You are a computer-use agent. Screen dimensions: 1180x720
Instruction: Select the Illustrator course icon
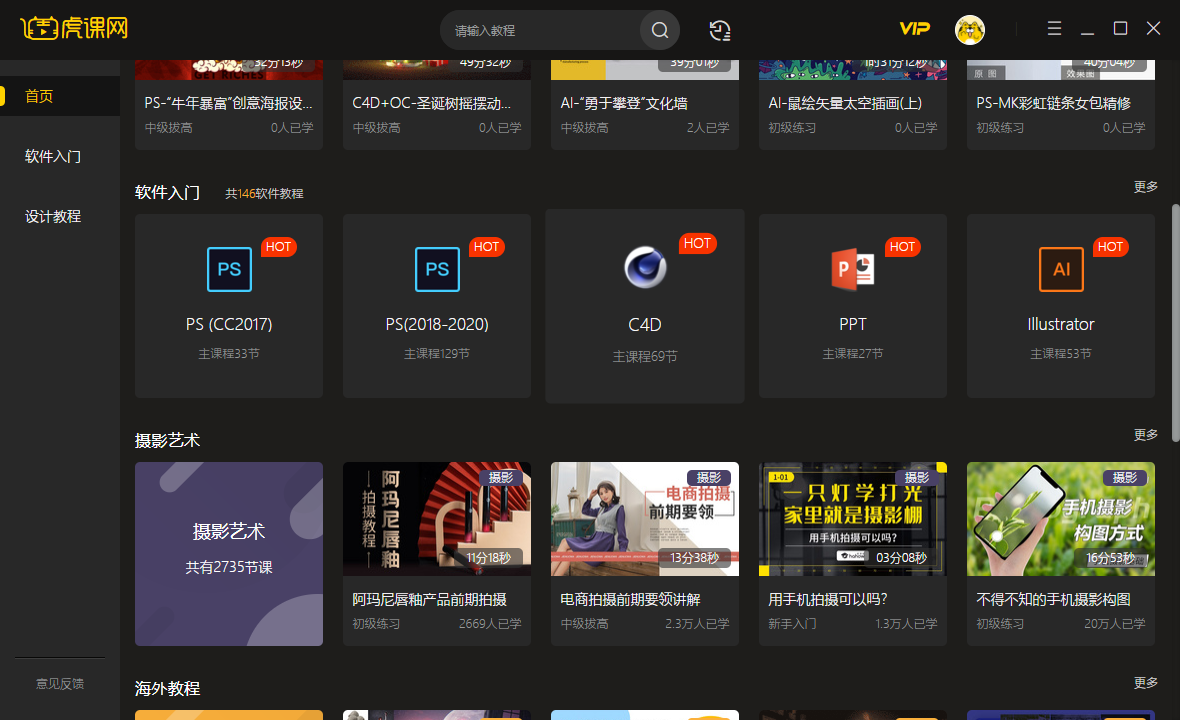pyautogui.click(x=1060, y=269)
